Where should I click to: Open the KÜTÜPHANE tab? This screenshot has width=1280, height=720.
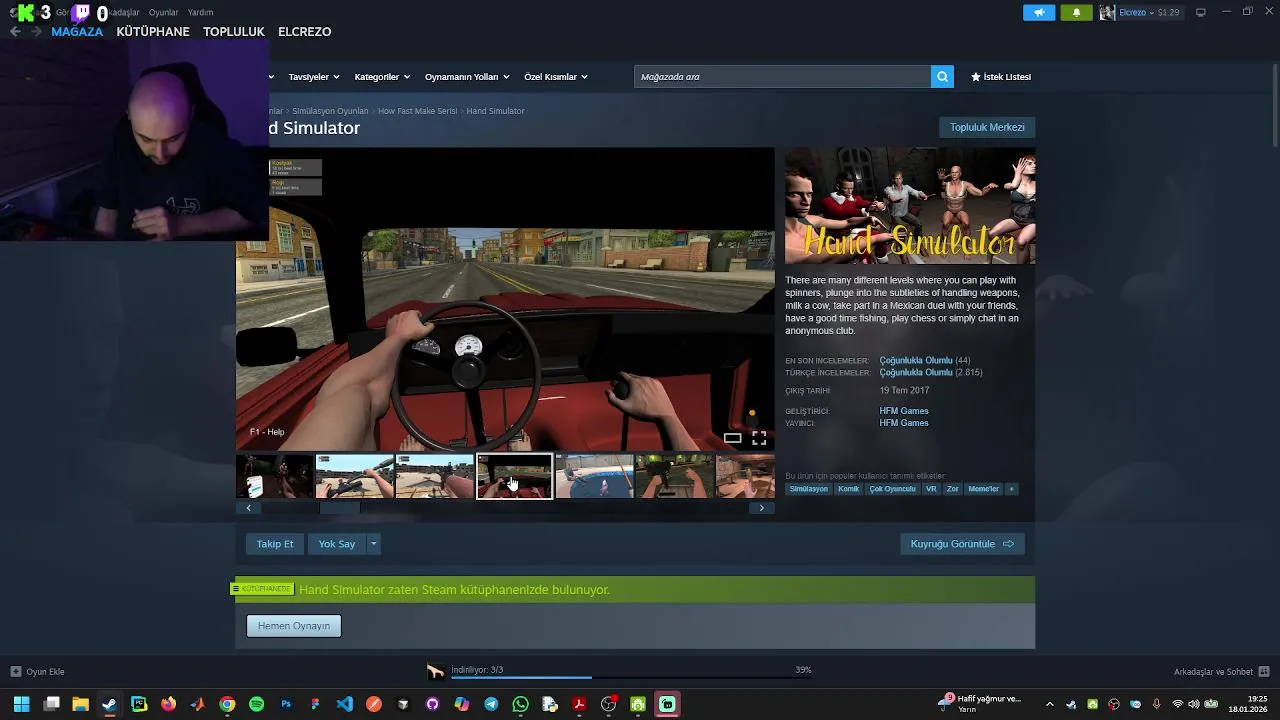click(153, 31)
